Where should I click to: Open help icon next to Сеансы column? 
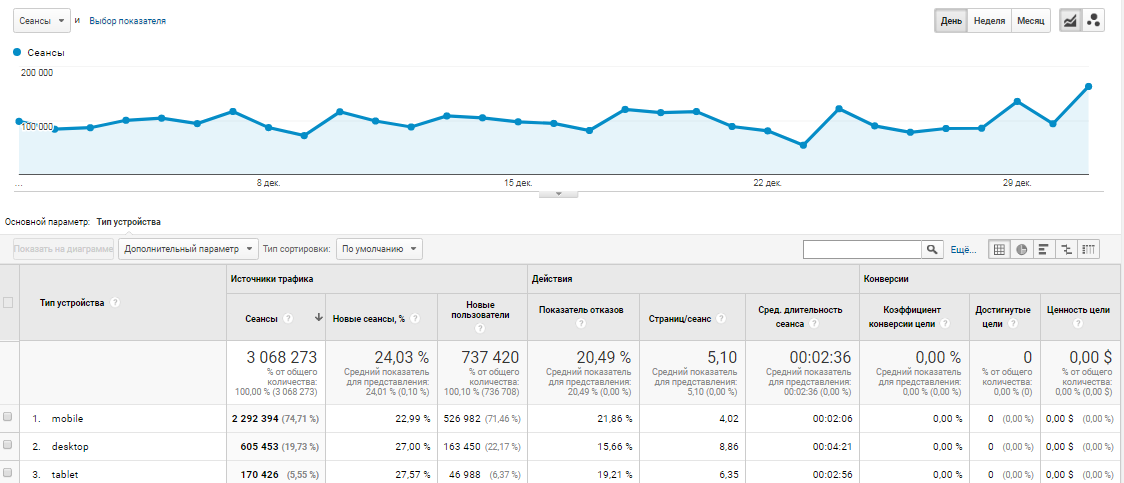click(288, 318)
